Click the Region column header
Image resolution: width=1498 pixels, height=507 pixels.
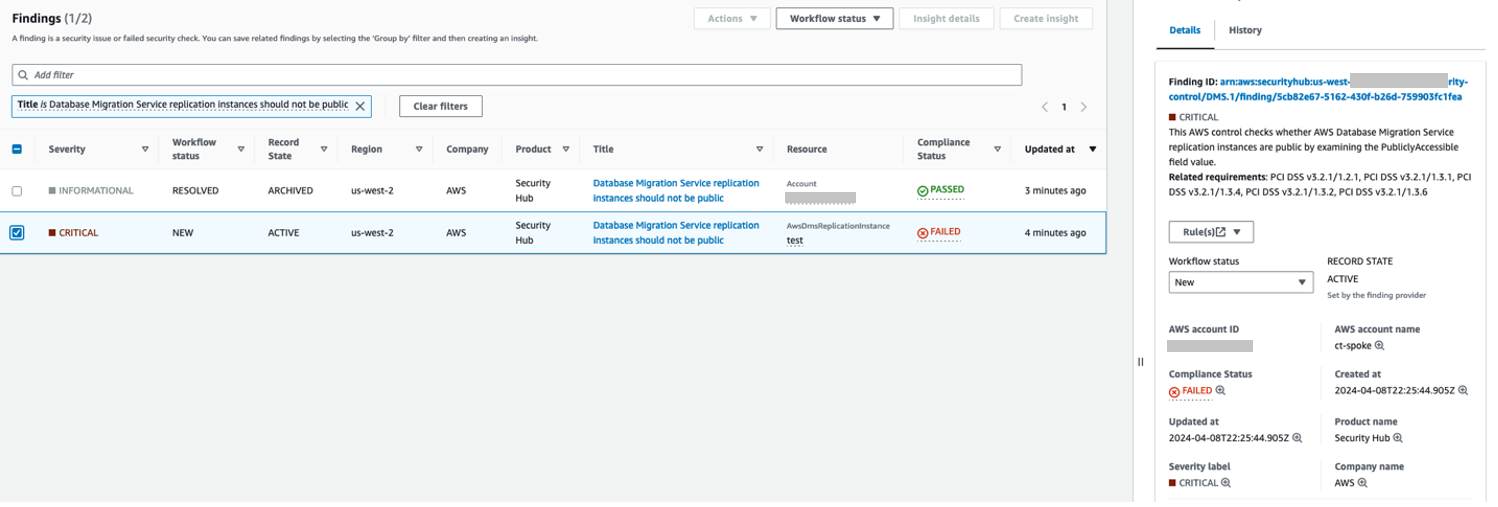(367, 149)
